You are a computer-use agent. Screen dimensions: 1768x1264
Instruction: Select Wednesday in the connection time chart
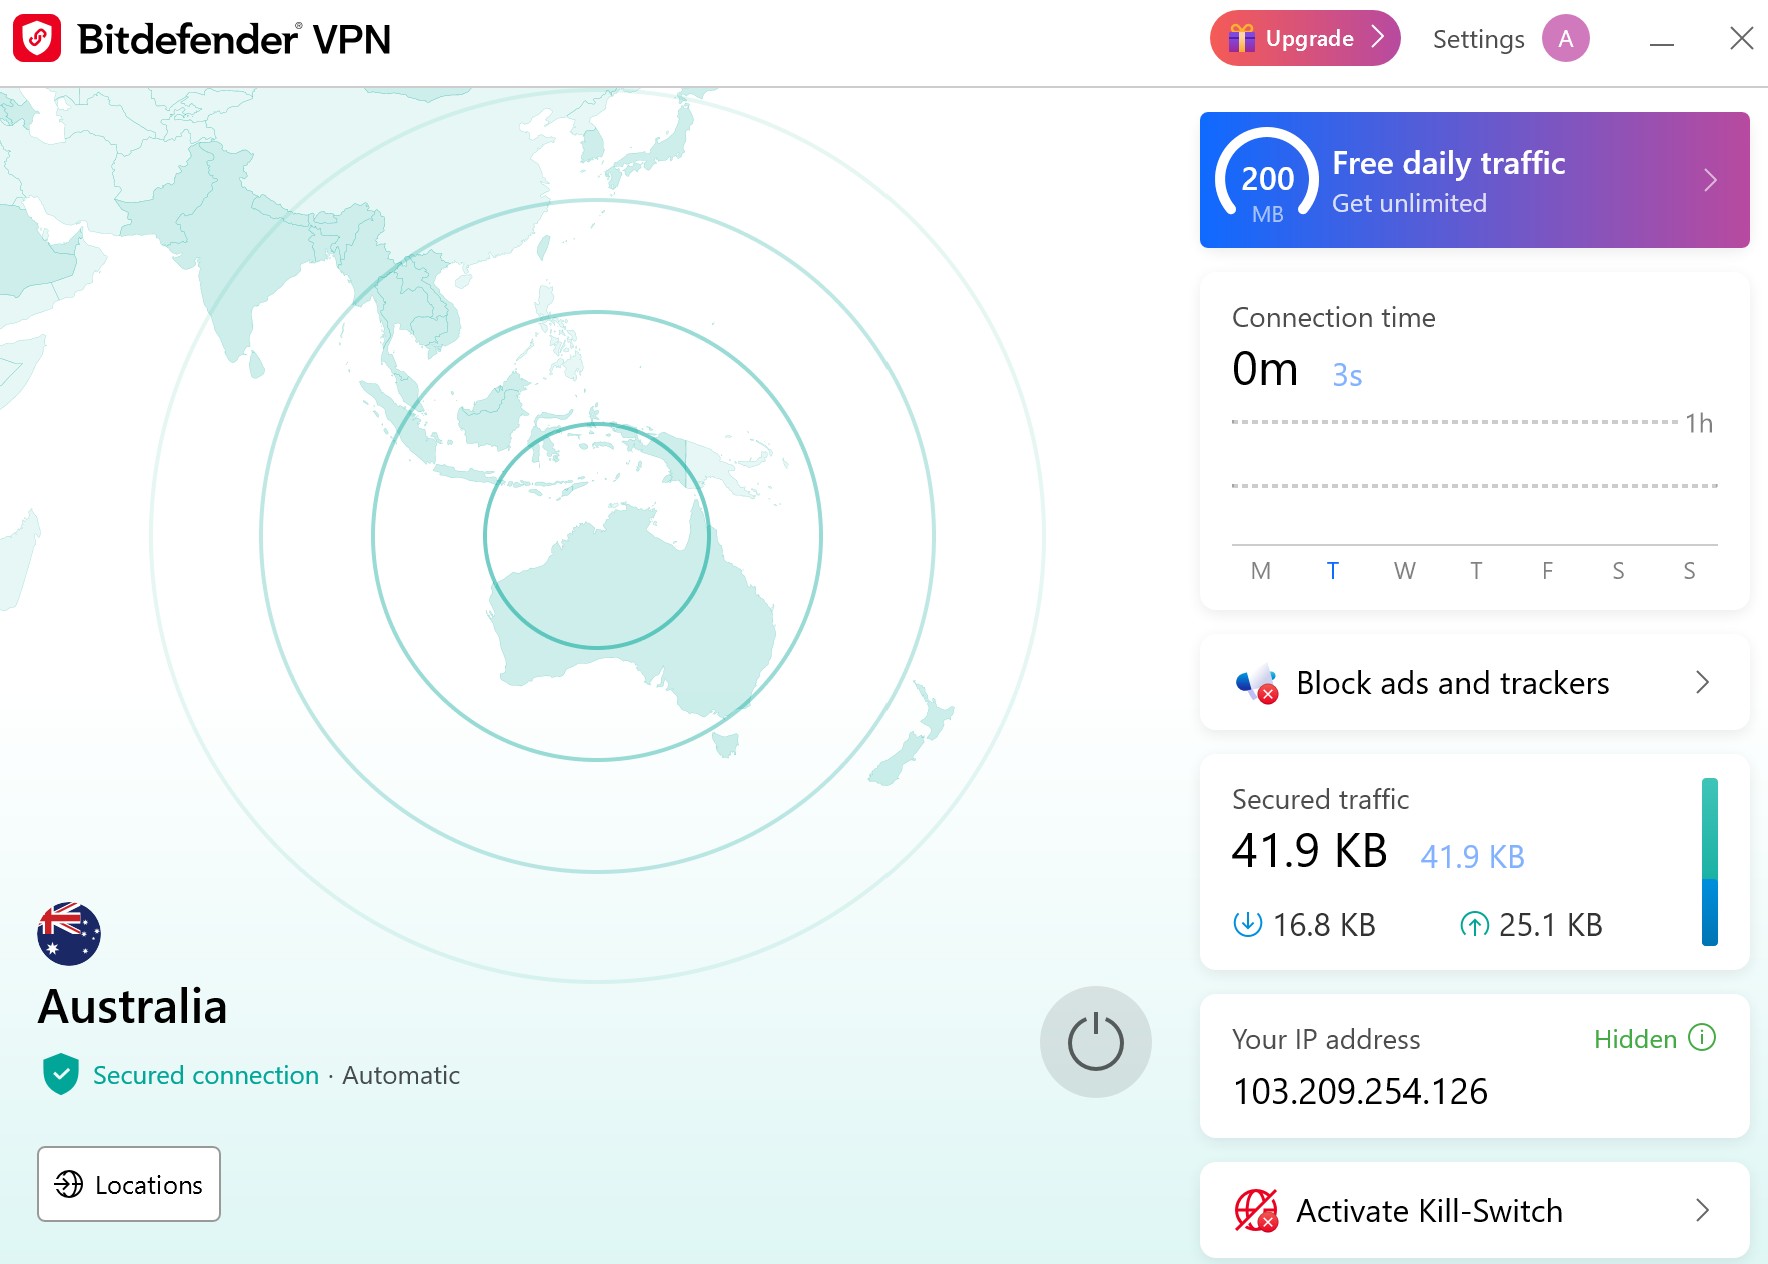(x=1404, y=571)
